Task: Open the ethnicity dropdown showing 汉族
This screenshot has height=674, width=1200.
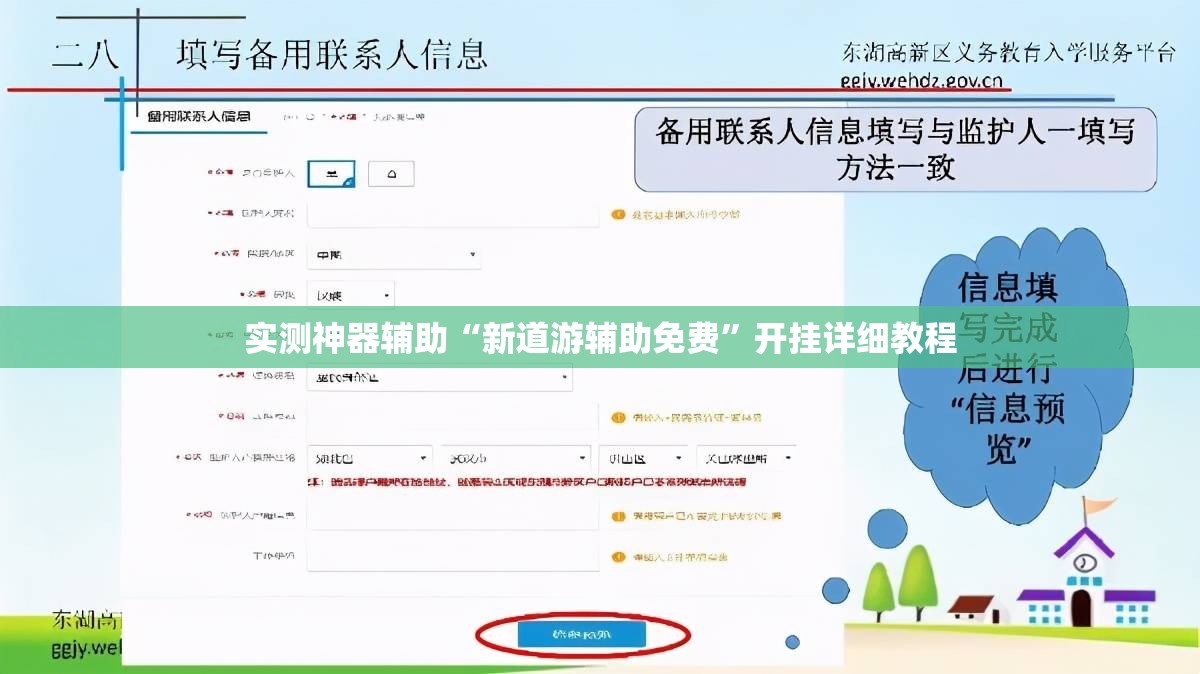Action: [x=351, y=295]
